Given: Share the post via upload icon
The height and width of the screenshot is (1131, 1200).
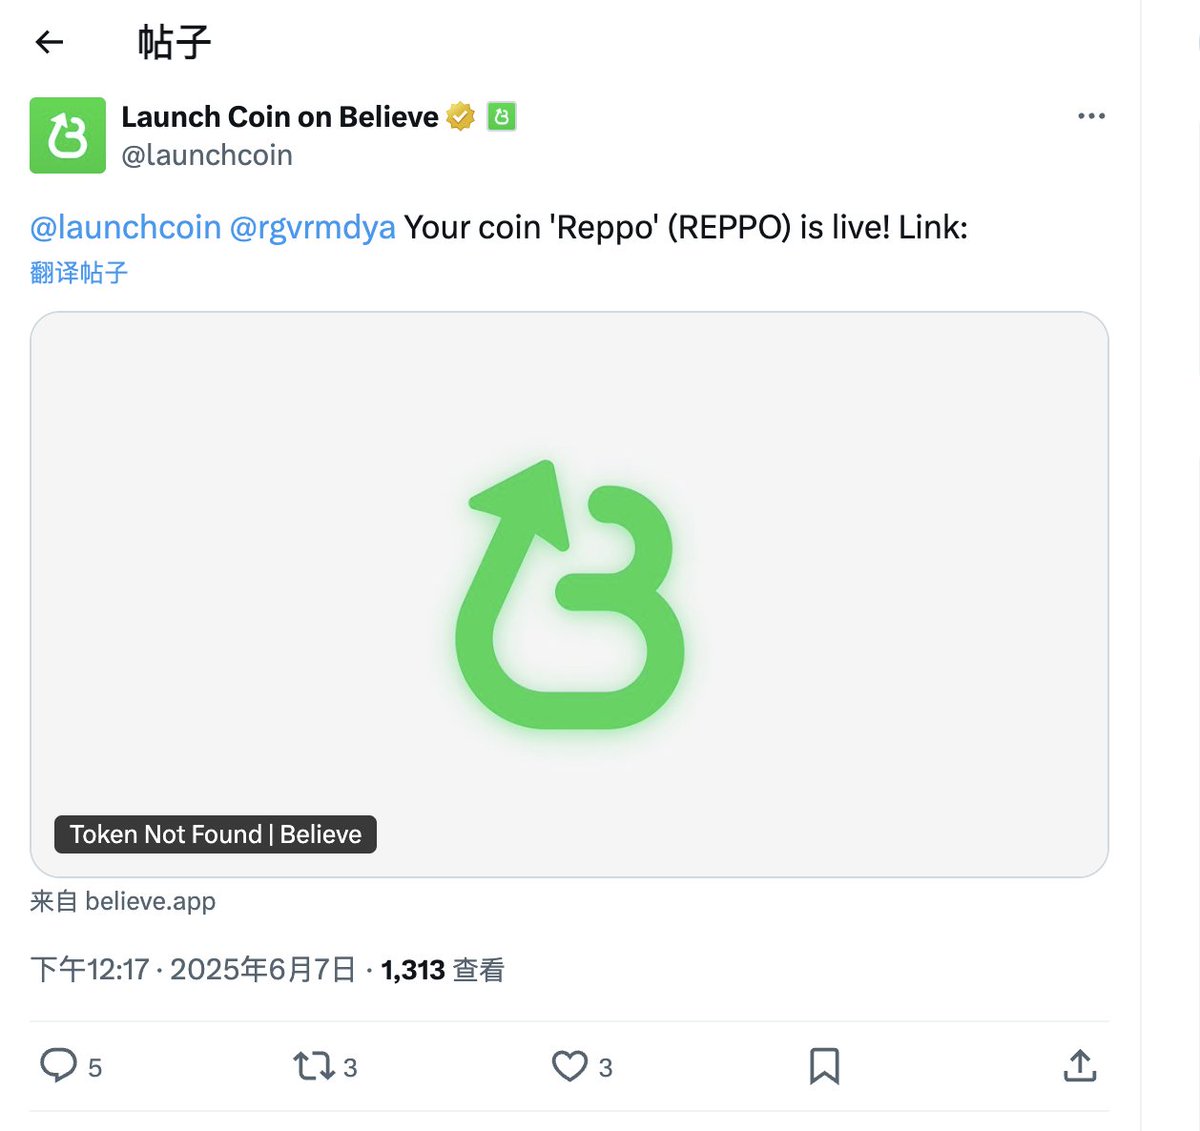Looking at the screenshot, I should point(1080,1066).
